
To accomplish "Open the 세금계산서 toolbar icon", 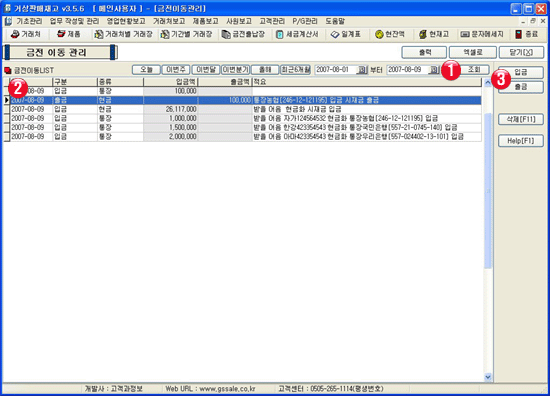I will (297, 34).
